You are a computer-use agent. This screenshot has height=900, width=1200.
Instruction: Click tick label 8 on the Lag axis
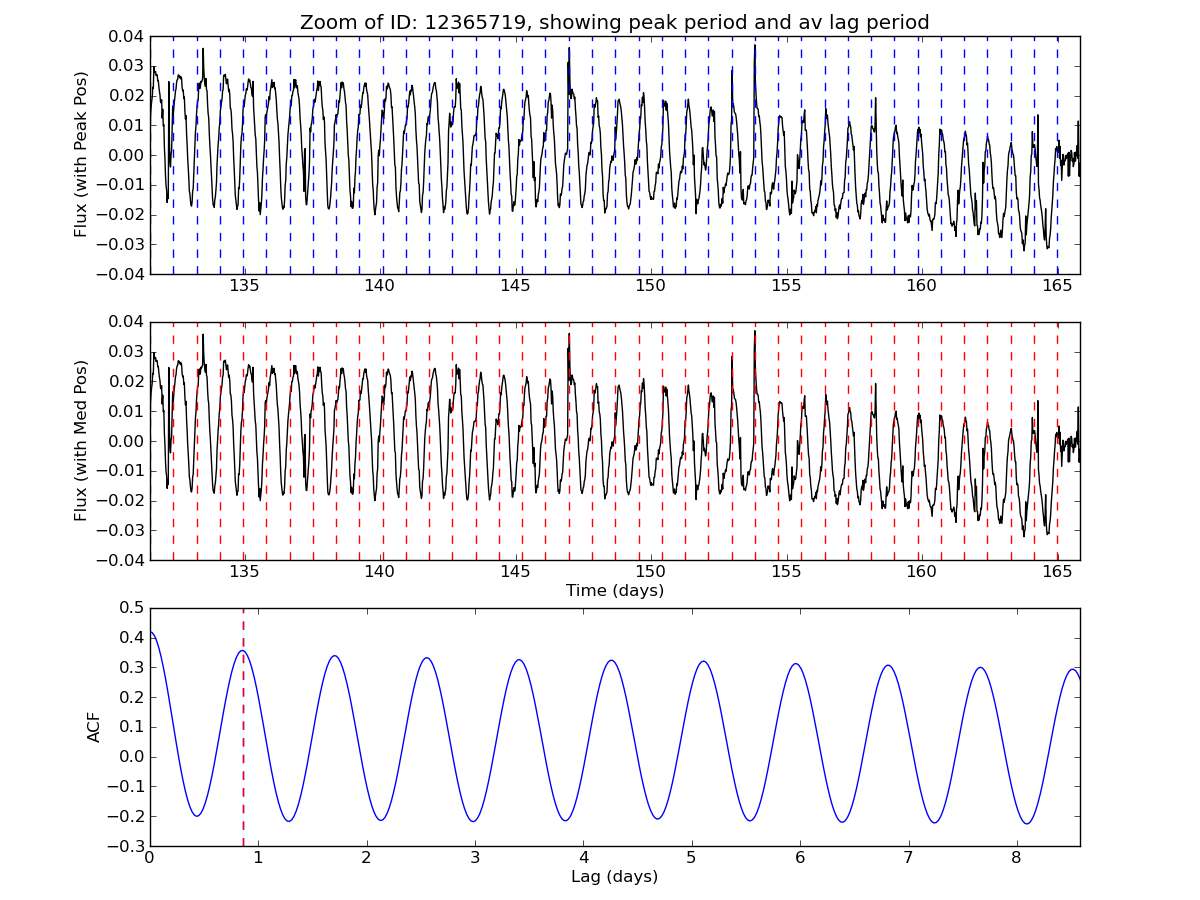(x=1016, y=859)
